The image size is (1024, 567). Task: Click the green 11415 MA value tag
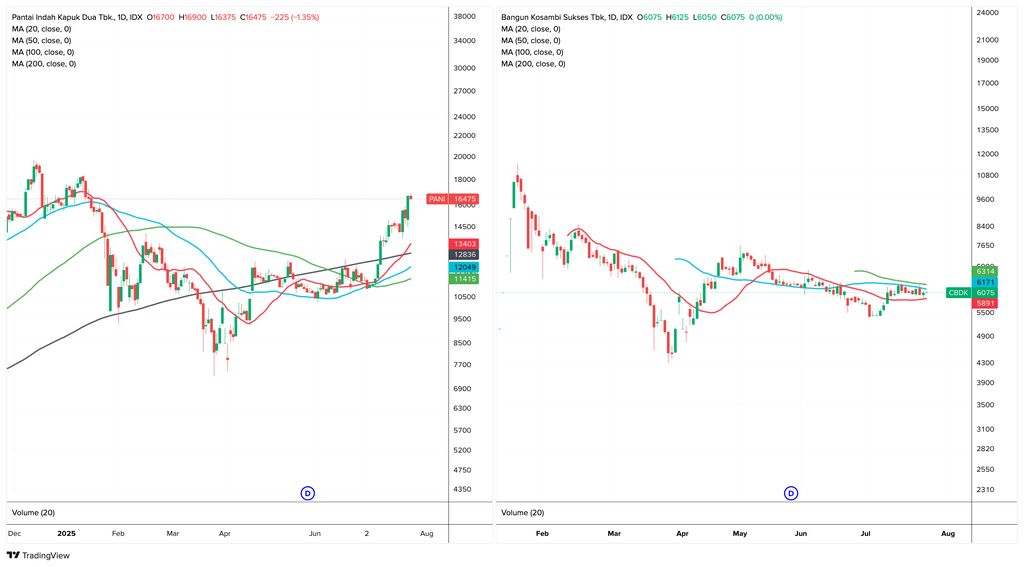tap(464, 279)
